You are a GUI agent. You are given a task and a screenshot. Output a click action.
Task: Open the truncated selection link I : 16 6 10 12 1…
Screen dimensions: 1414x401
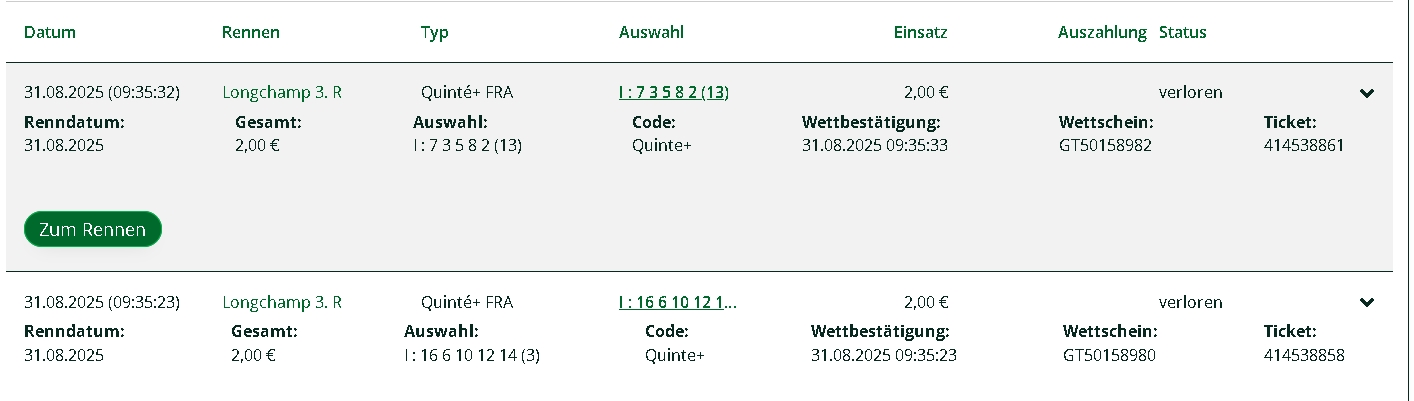pos(677,302)
